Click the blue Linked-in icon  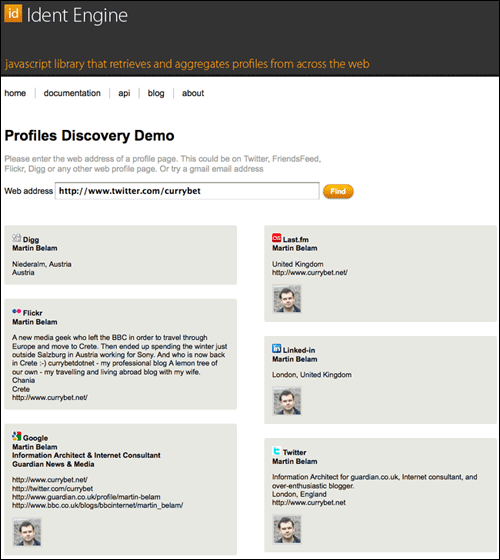point(276,348)
